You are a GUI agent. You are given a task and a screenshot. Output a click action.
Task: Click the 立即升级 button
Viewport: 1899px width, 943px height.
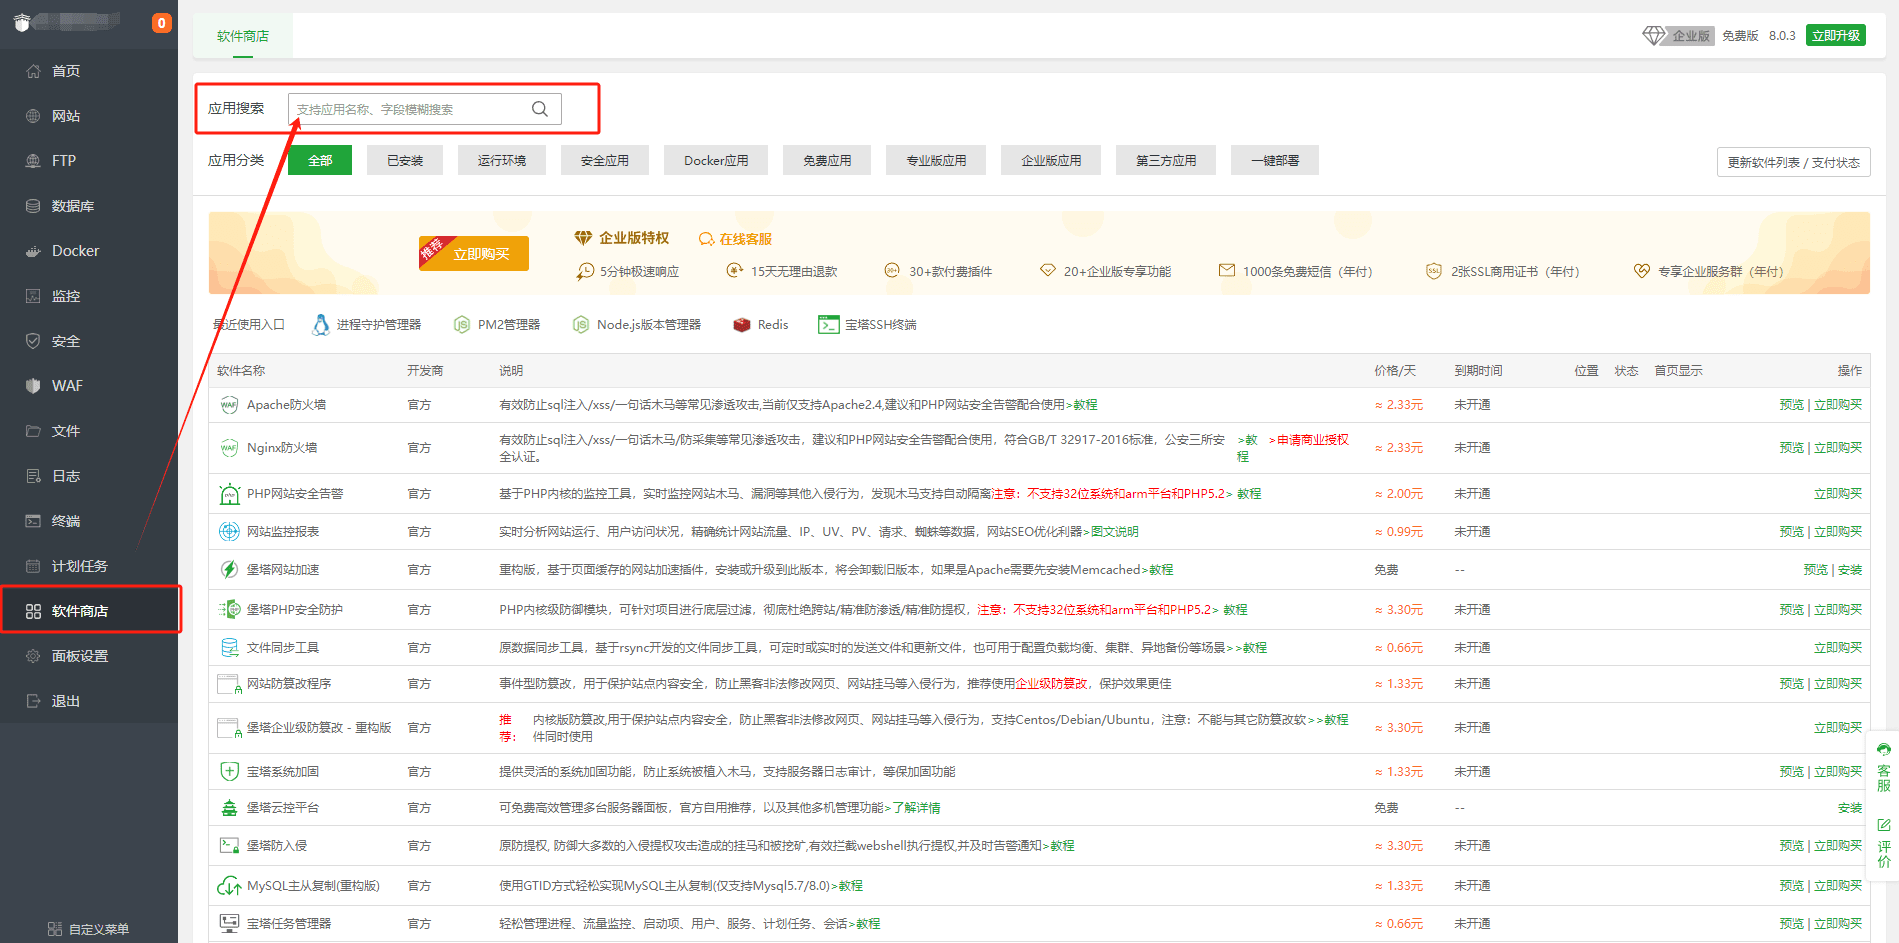tap(1836, 36)
